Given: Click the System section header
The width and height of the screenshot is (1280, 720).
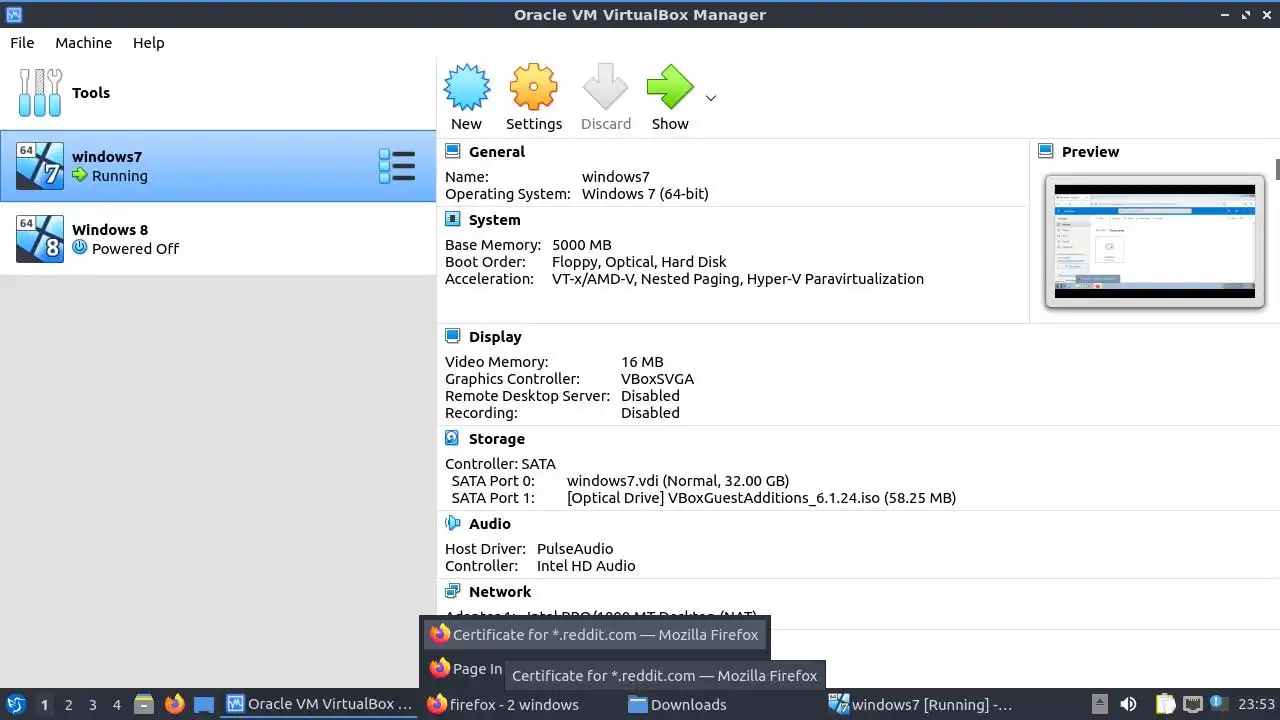Looking at the screenshot, I should click(x=494, y=220).
